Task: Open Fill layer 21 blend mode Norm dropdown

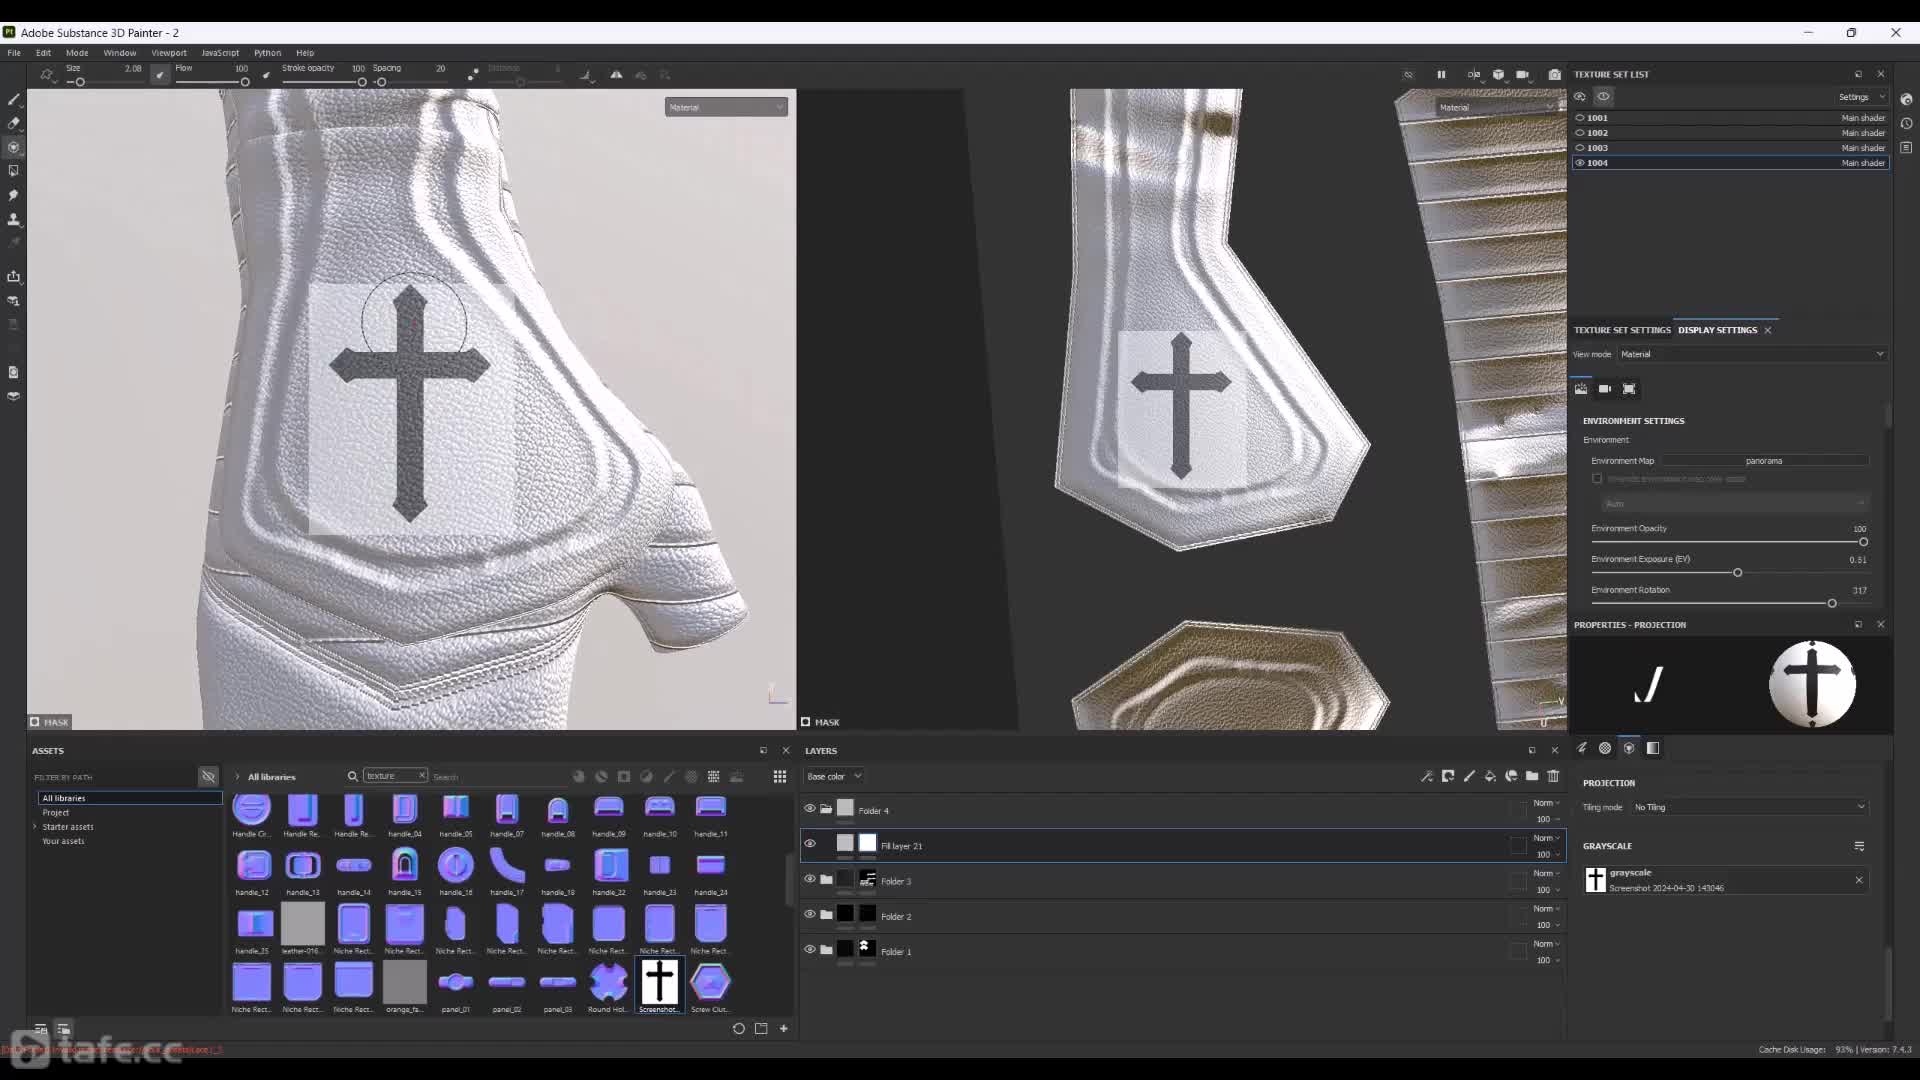Action: tap(1546, 838)
